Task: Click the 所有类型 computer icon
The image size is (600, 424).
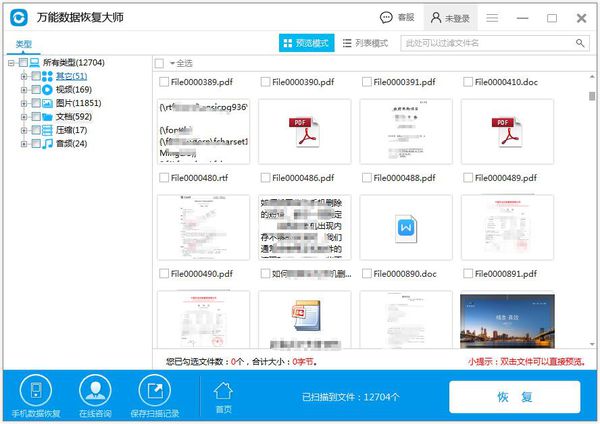Action: 34,62
